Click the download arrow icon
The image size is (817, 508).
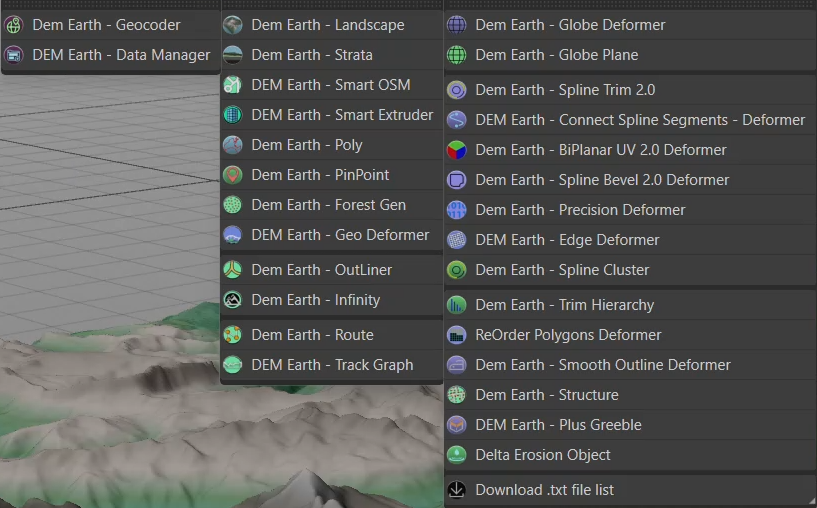457,490
